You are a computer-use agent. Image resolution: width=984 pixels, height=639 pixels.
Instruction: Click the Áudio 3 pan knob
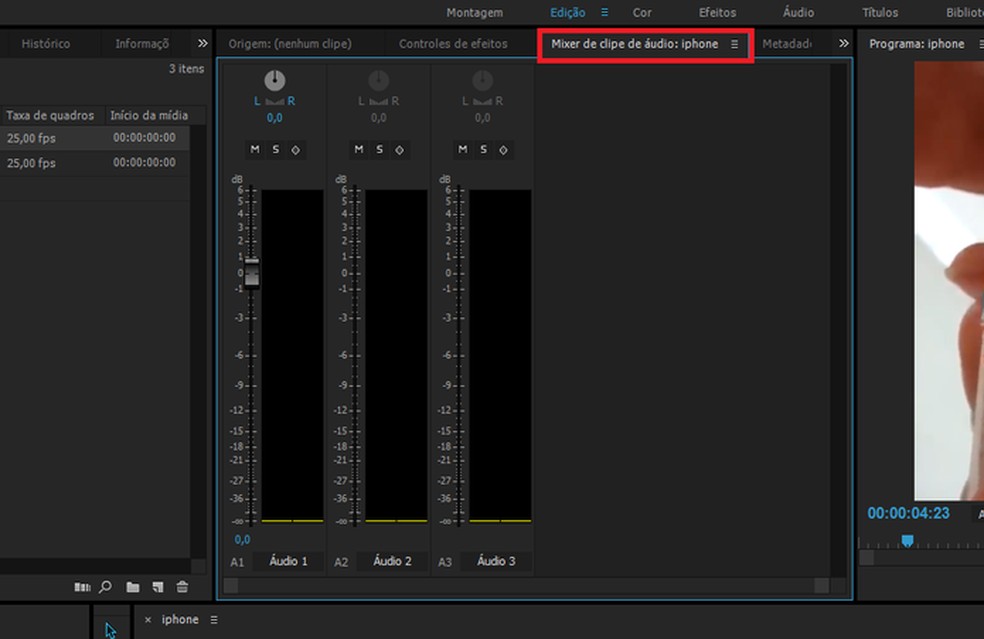pos(483,80)
